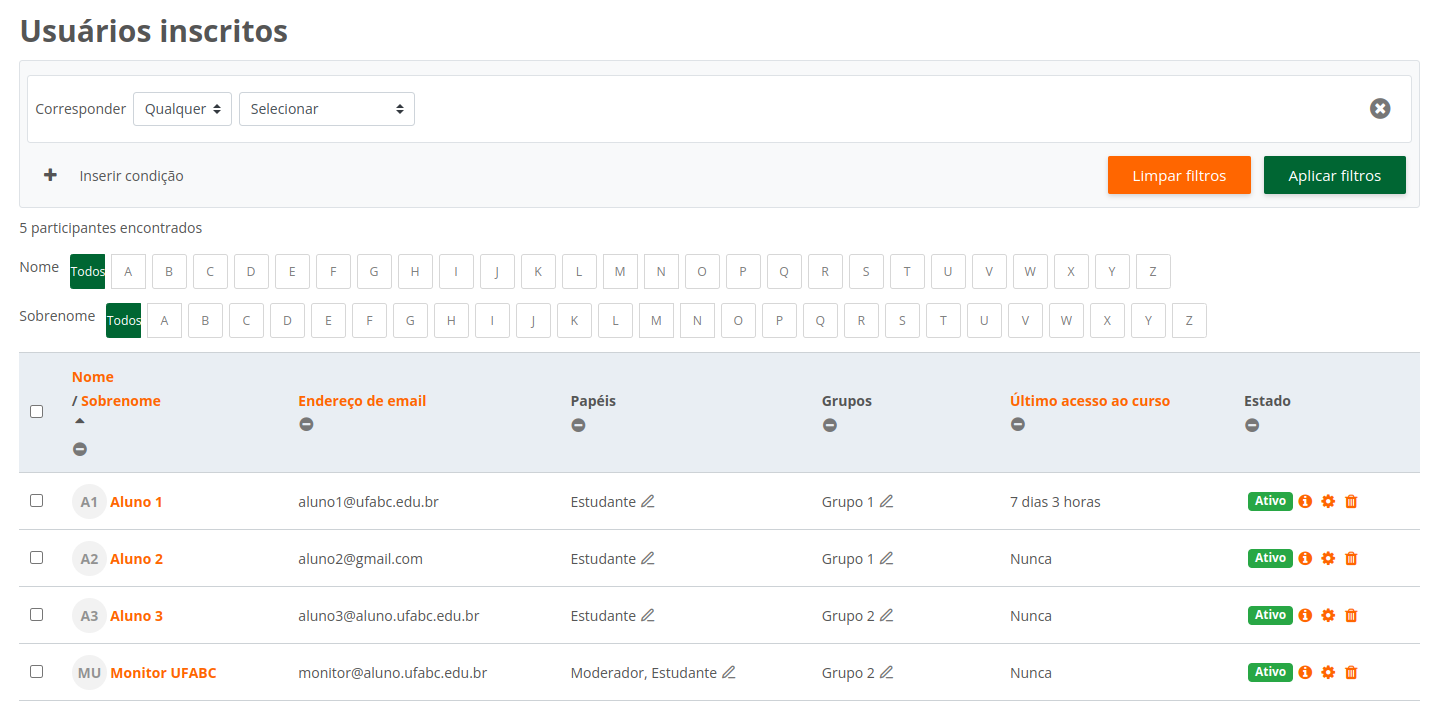Open Aluno 3 profile link
The height and width of the screenshot is (706, 1432).
136,616
